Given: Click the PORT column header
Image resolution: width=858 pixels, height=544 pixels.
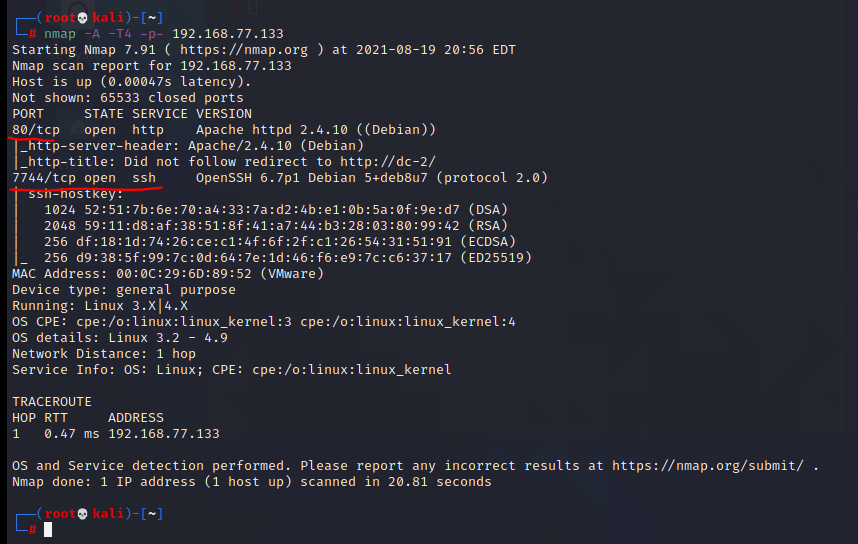Looking at the screenshot, I should [28, 114].
